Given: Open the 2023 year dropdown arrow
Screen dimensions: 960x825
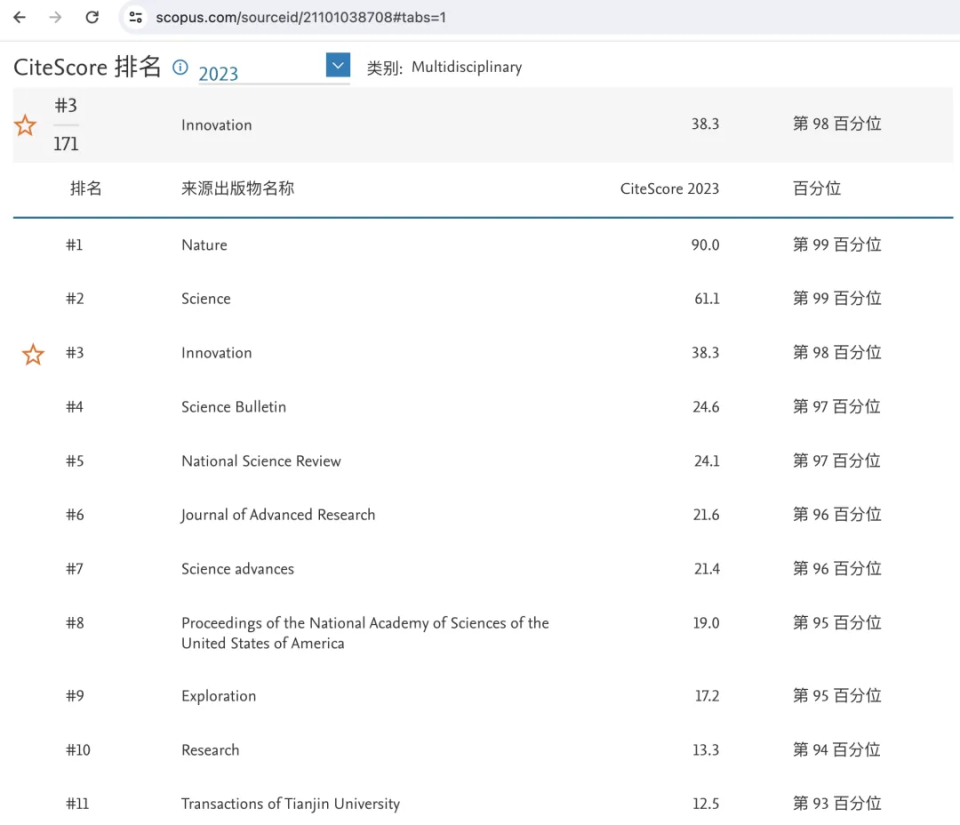Looking at the screenshot, I should coord(338,66).
